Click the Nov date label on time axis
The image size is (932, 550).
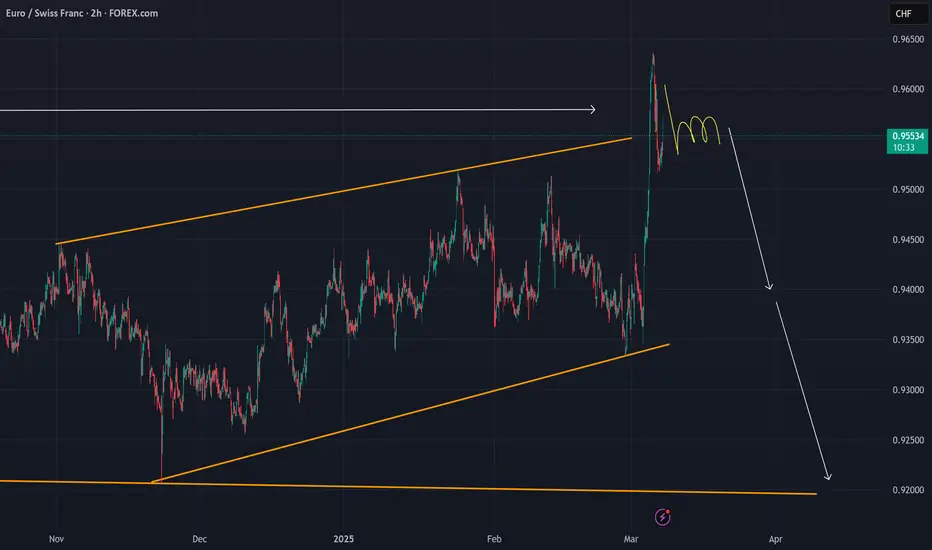click(x=56, y=539)
